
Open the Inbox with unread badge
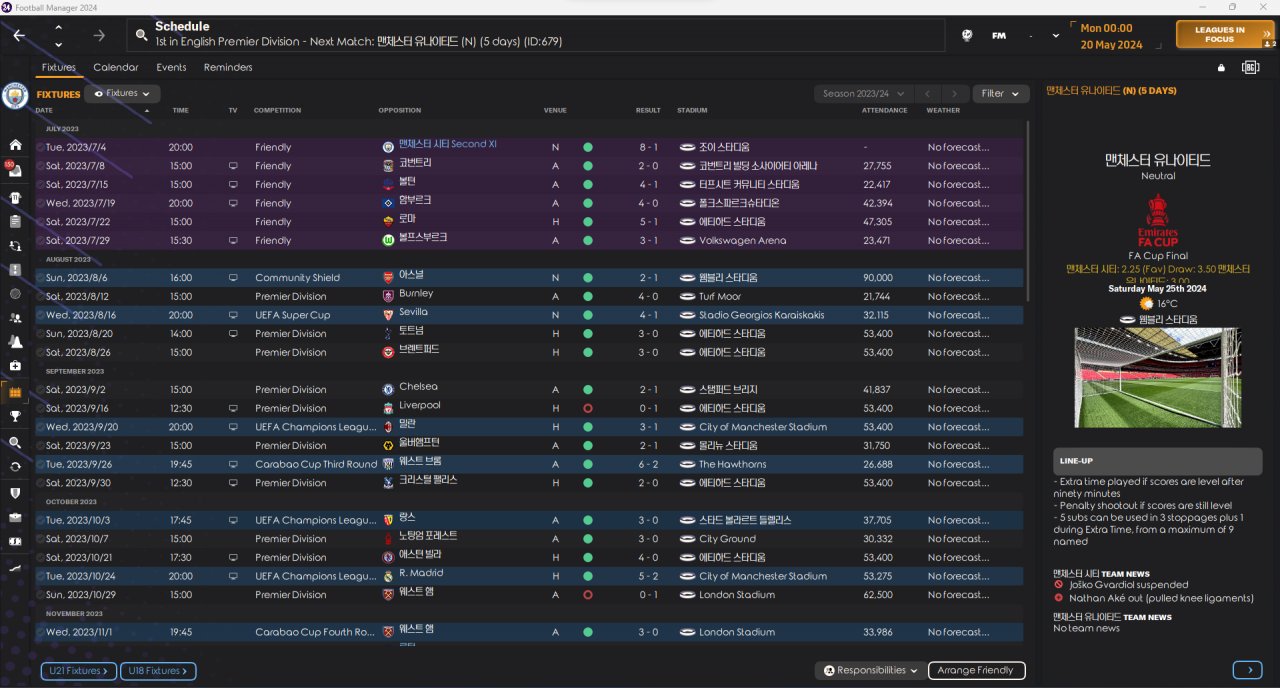[15, 171]
